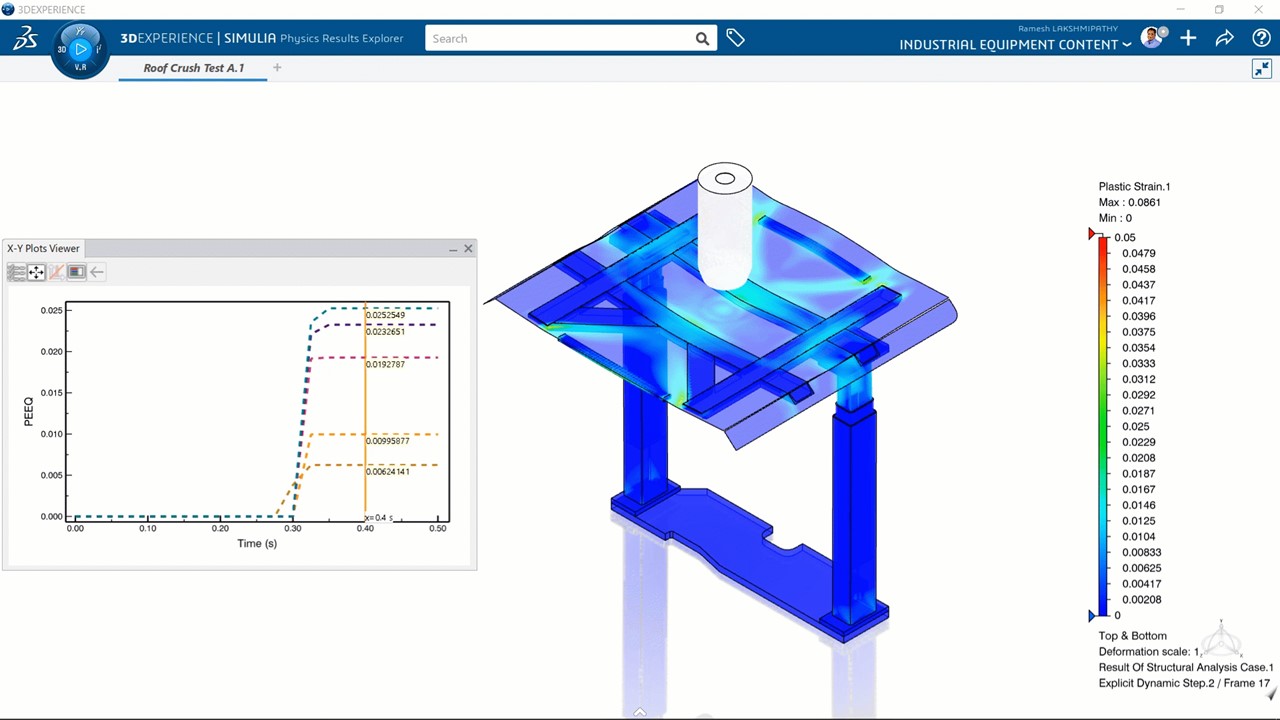
Task: Click the Deformation scale text
Action: (1149, 651)
